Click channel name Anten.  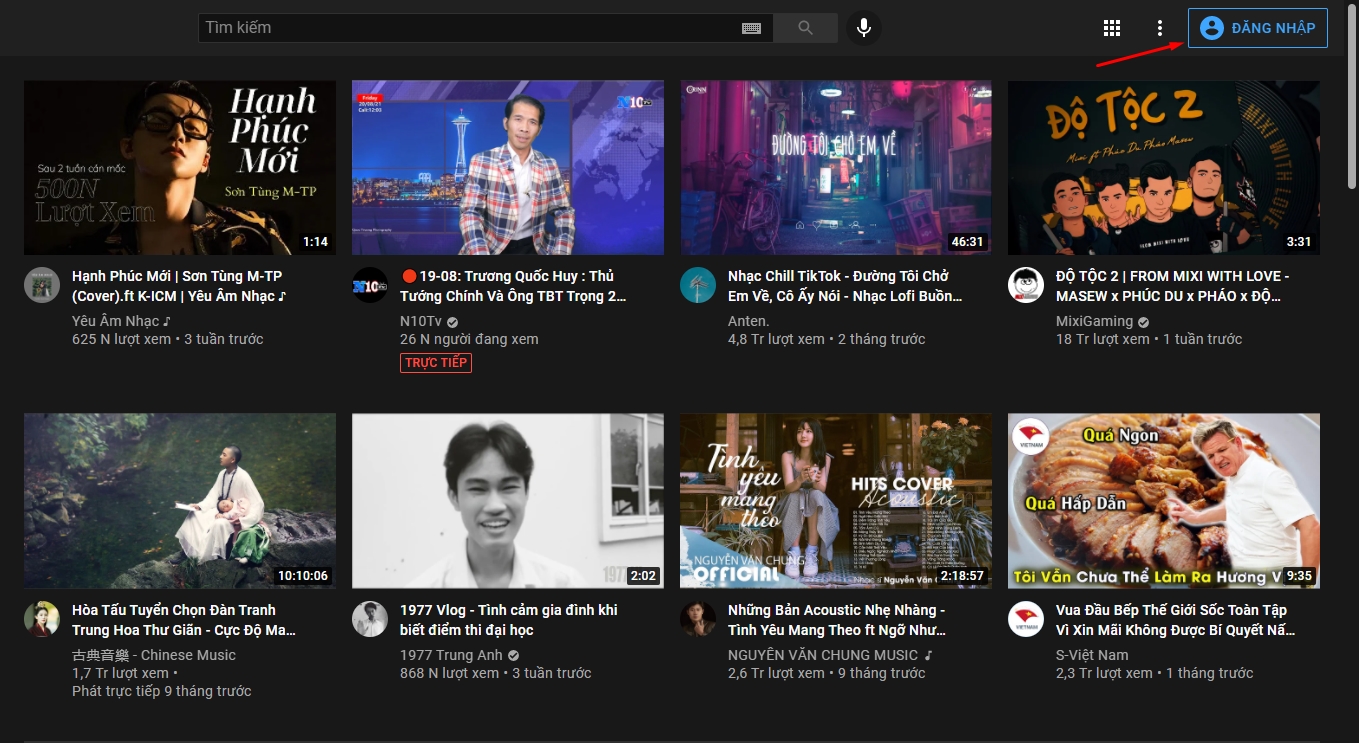pyautogui.click(x=748, y=321)
